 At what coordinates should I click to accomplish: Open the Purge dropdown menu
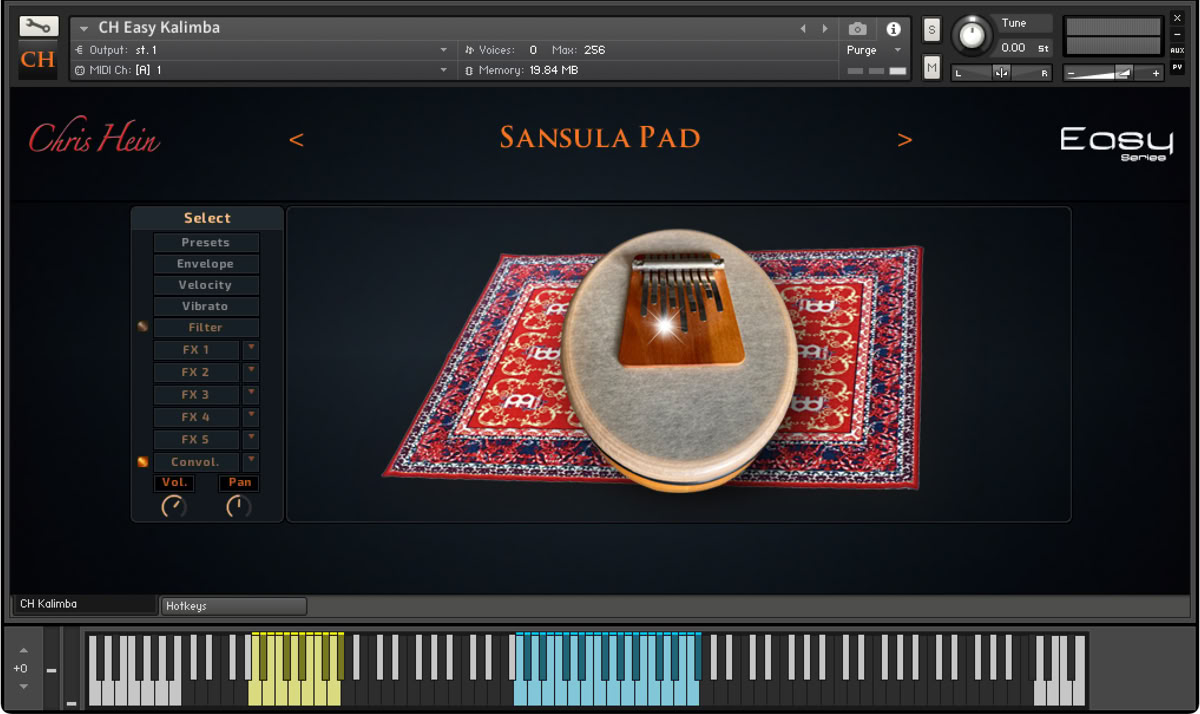(874, 50)
